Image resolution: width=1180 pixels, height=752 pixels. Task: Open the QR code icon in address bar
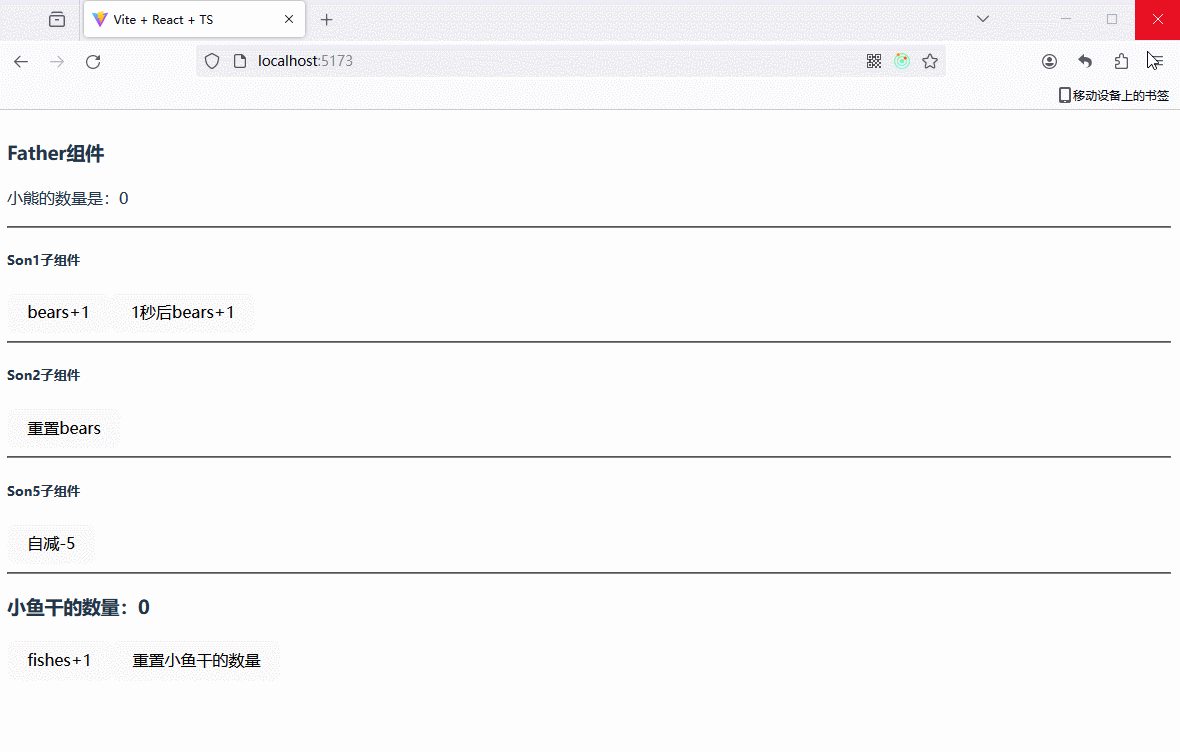click(874, 61)
